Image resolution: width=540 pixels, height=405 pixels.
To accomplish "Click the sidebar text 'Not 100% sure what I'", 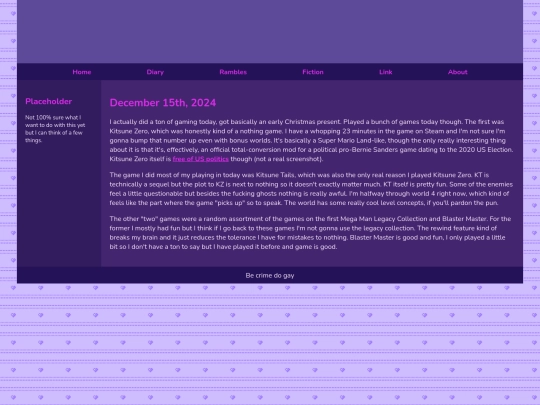I will pyautogui.click(x=53, y=117).
